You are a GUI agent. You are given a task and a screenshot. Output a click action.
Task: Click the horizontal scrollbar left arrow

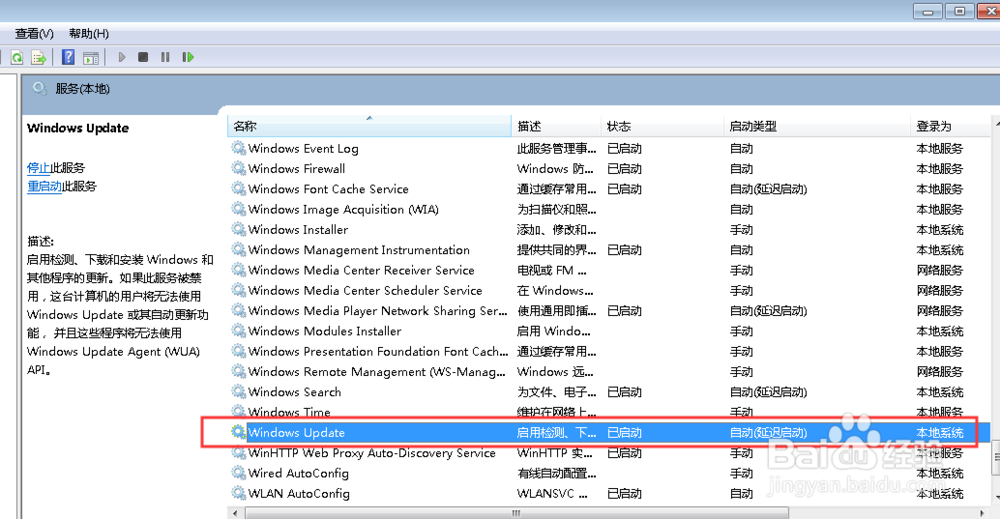click(235, 513)
